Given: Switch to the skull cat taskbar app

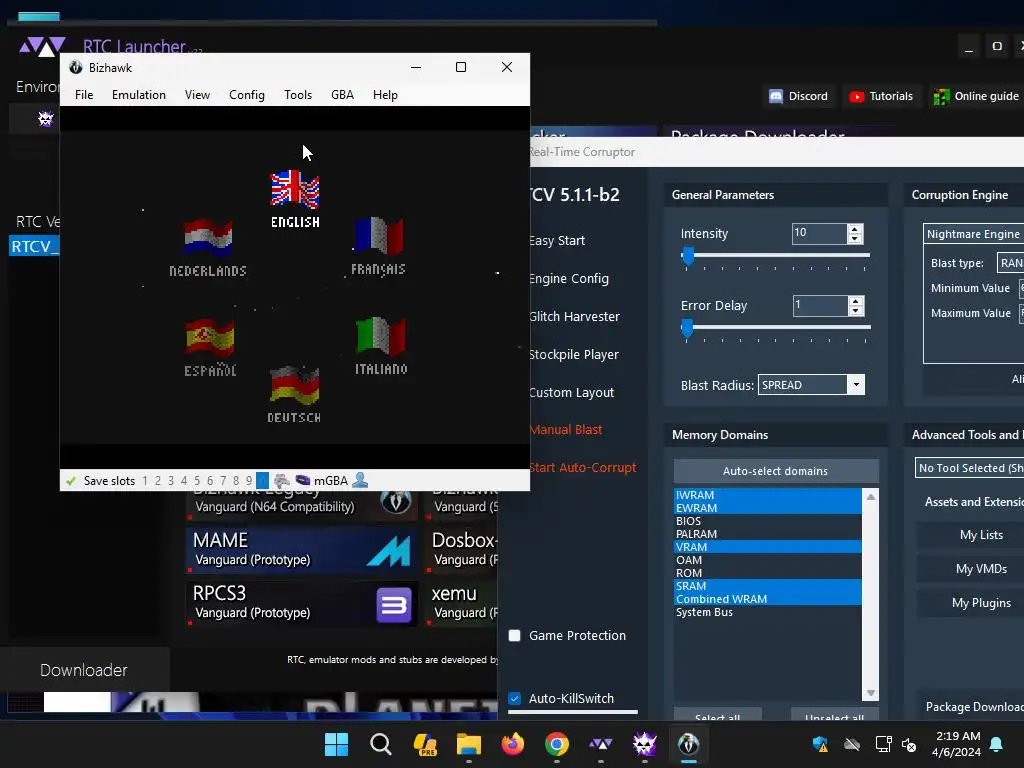Looking at the screenshot, I should pos(645,744).
